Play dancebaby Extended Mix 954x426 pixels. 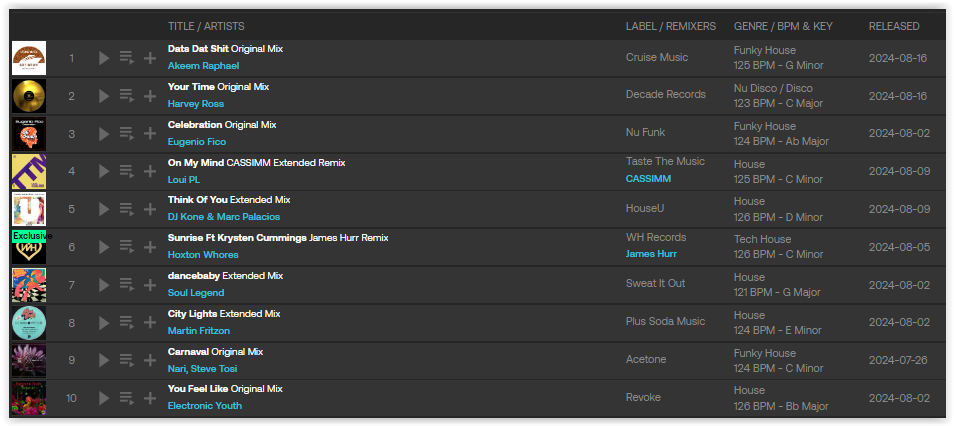104,284
